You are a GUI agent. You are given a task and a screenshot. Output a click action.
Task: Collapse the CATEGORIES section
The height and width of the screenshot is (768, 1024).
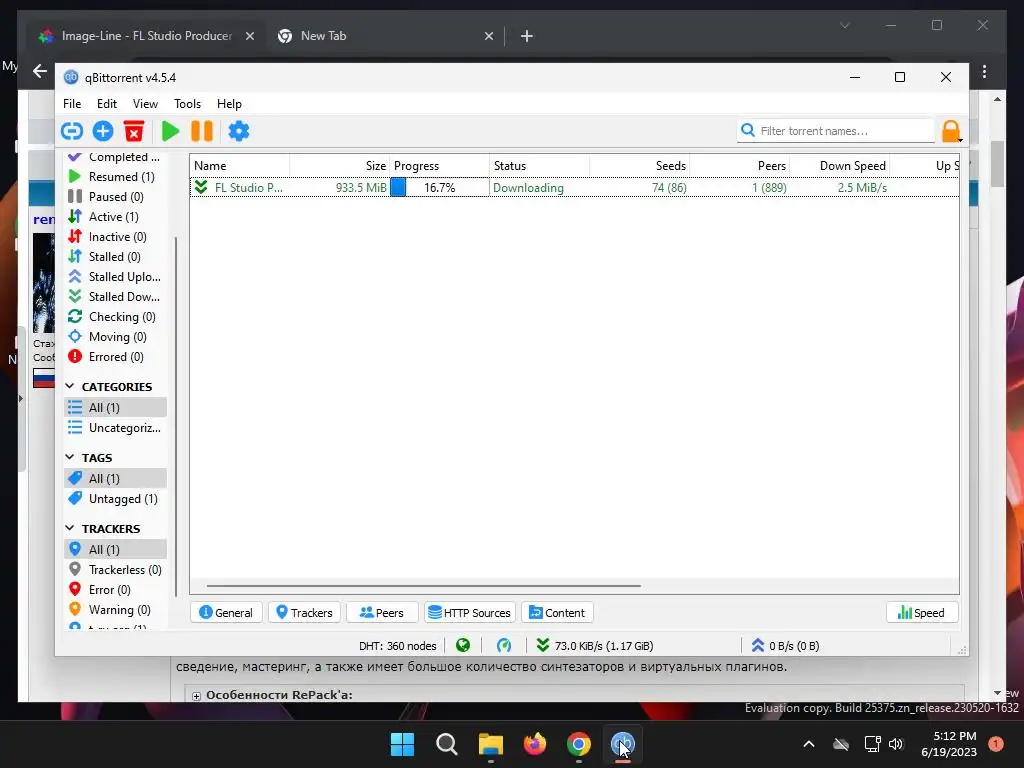pyautogui.click(x=70, y=387)
